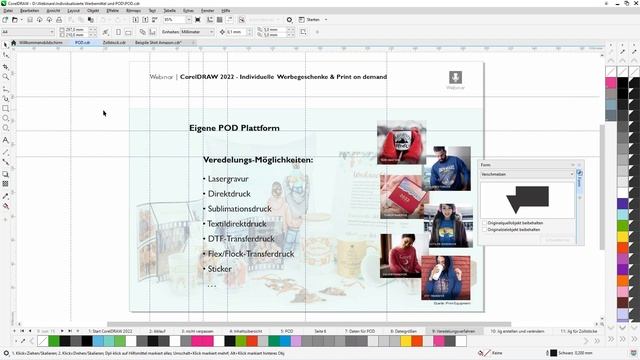Click the Form docker vertical tab
This screenshot has height=360, width=640.
580,180
